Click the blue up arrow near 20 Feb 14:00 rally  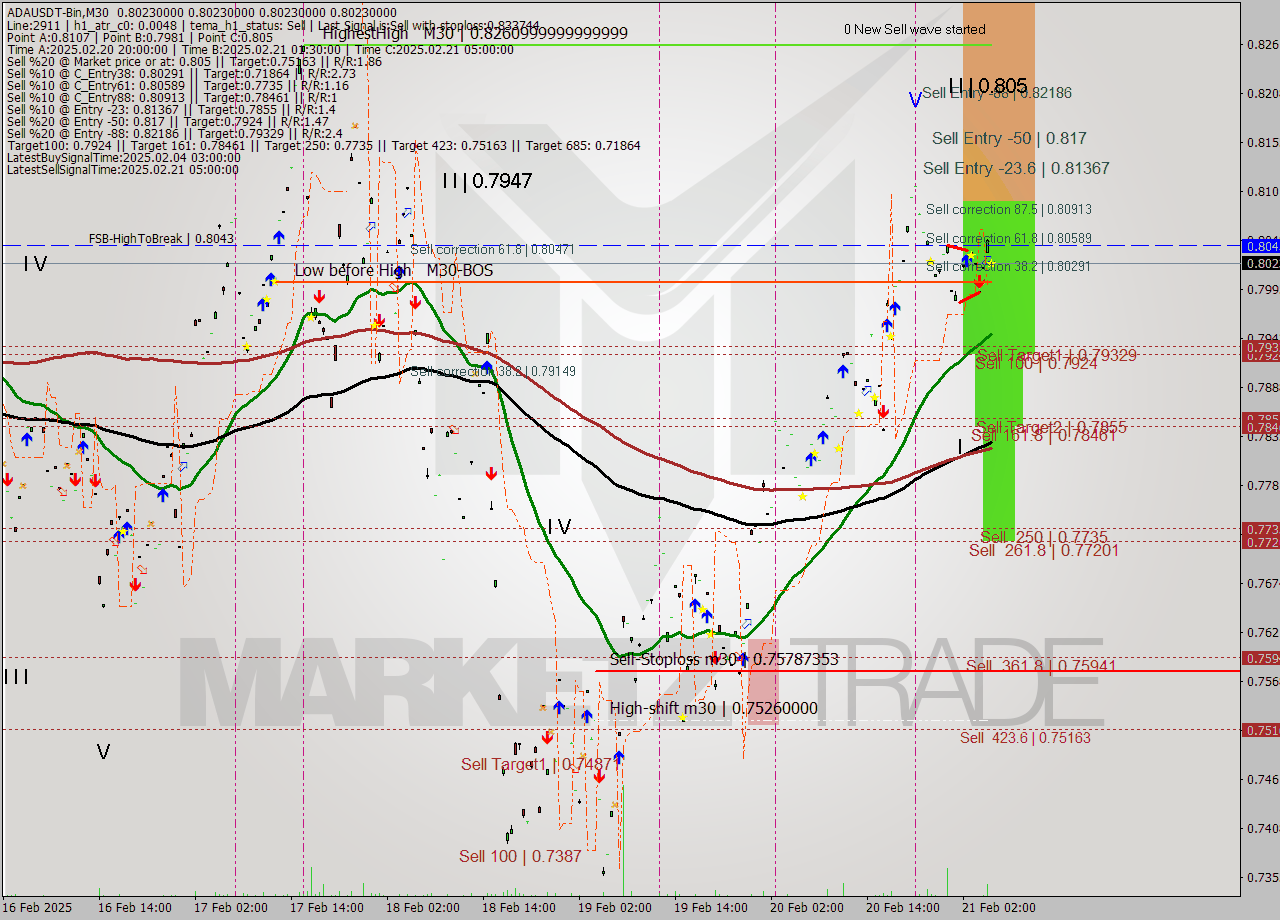(896, 307)
